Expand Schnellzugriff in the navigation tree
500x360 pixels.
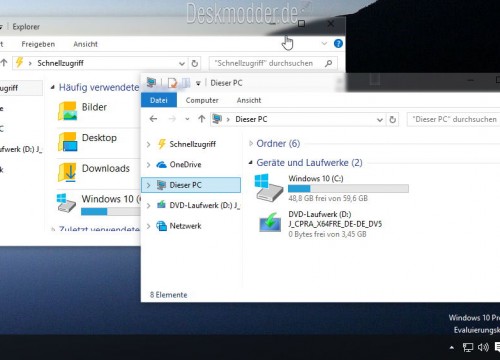pyautogui.click(x=148, y=144)
